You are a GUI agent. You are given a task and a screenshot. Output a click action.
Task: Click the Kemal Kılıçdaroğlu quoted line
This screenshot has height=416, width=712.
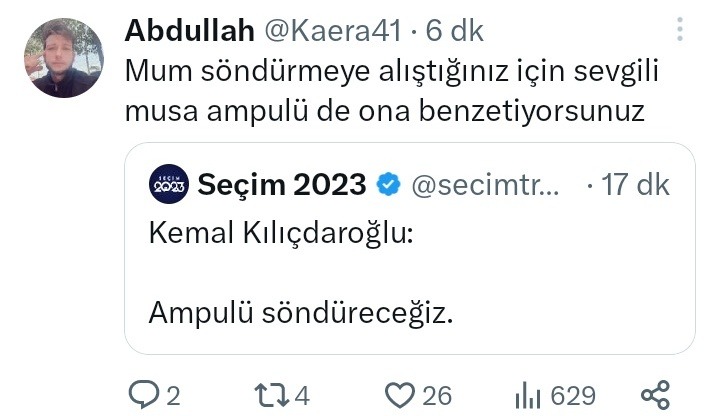pos(281,234)
